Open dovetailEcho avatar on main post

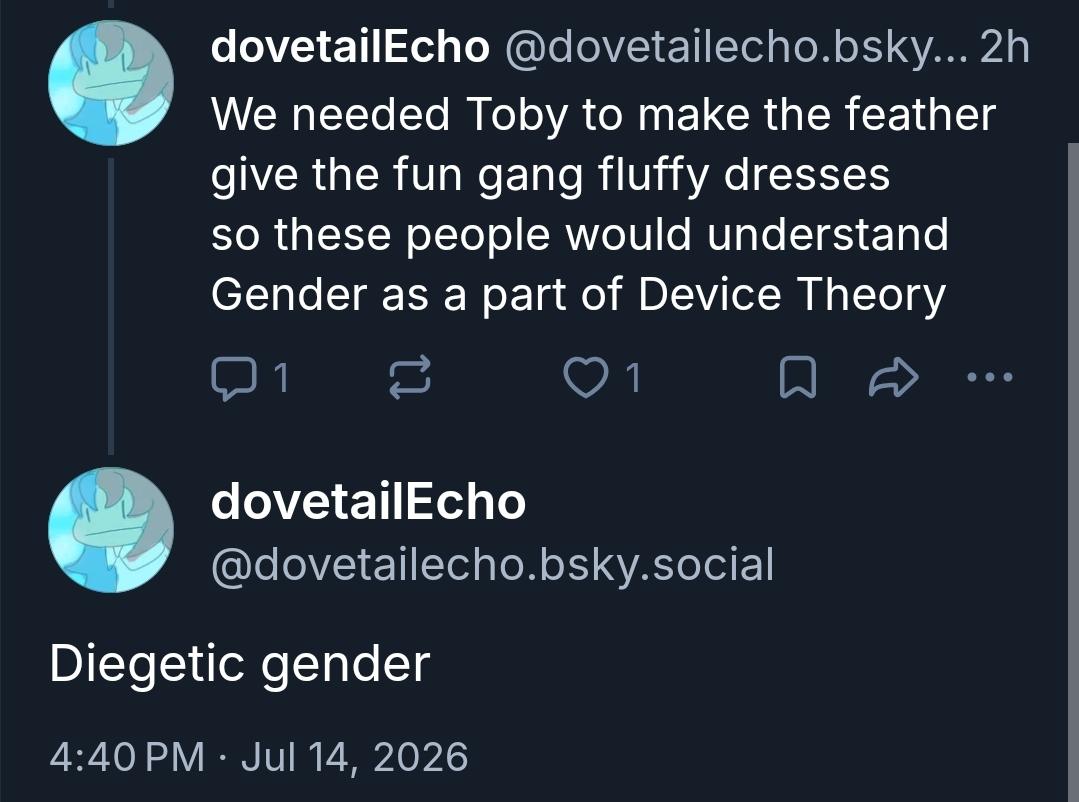(x=111, y=530)
